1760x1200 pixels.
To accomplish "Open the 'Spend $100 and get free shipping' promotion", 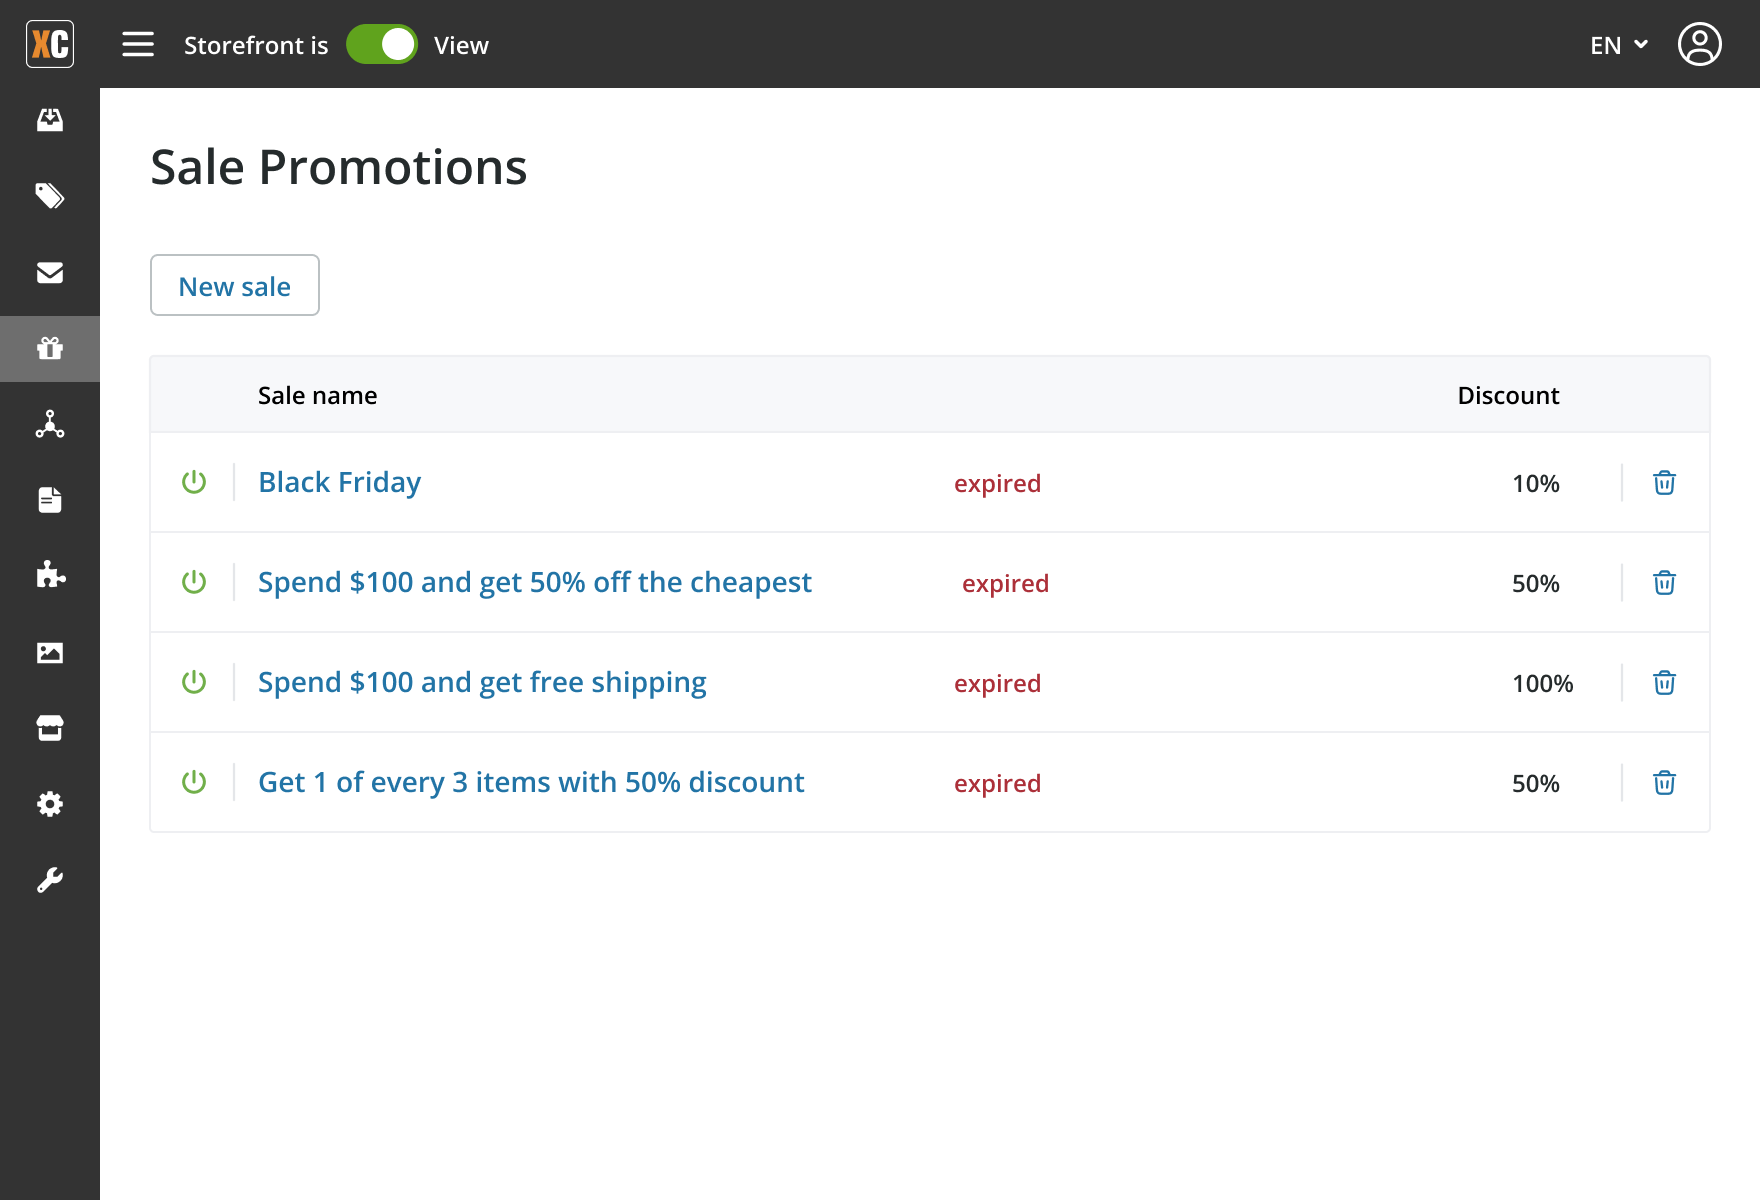I will pos(482,681).
